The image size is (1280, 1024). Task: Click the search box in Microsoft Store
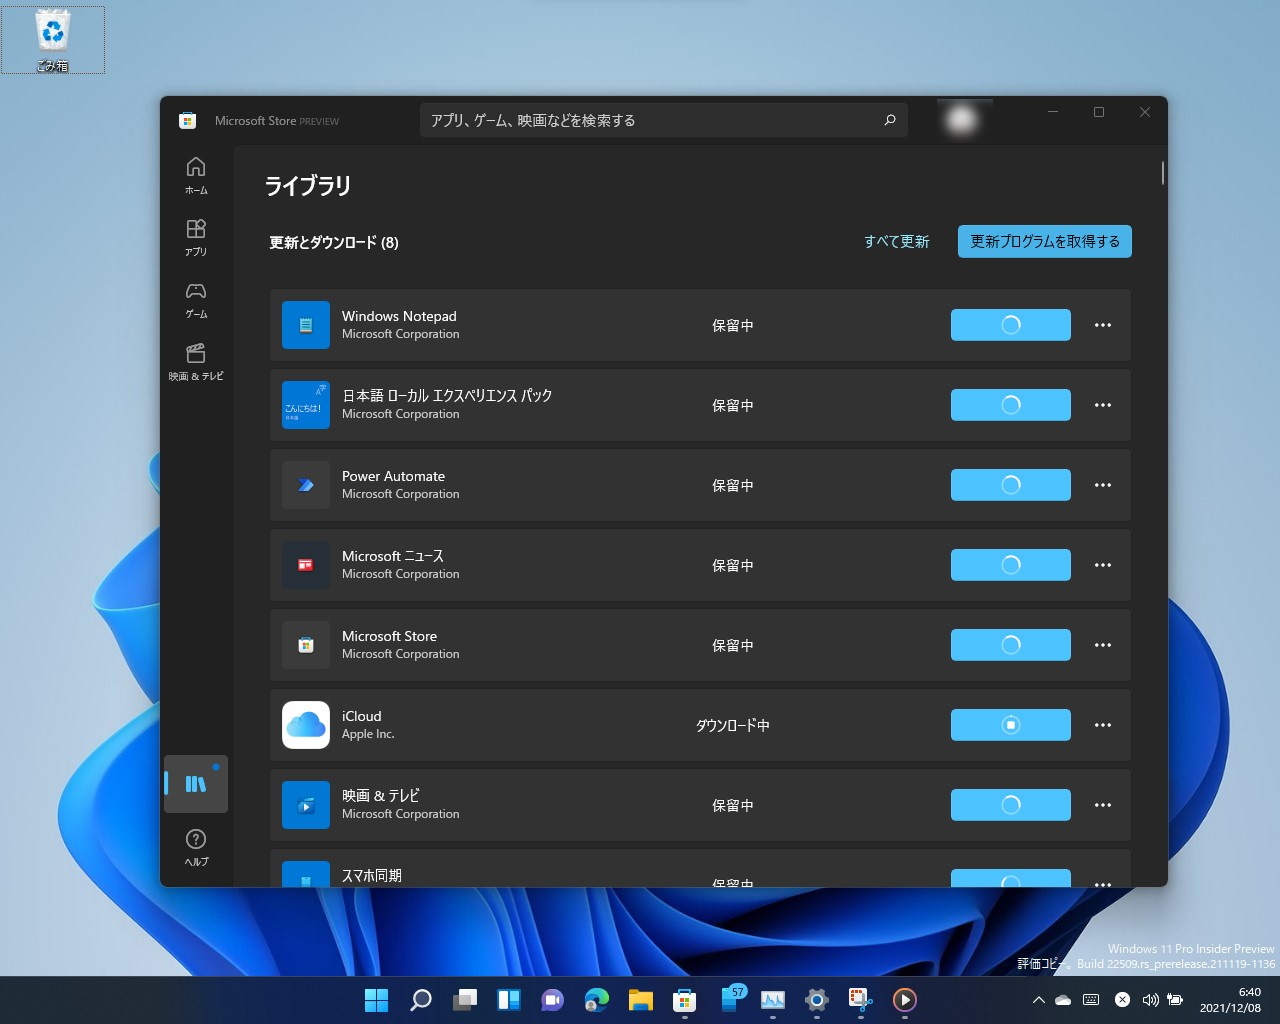[x=664, y=120]
